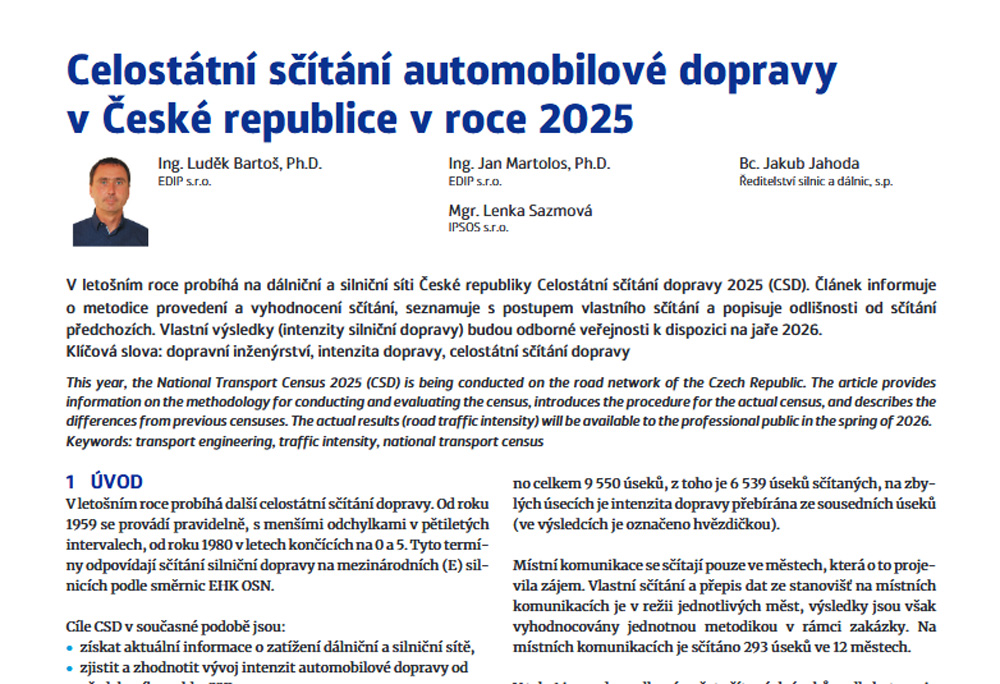
Task: Click the Czech abstract paragraph starting 'V letošním roce'
Action: (500, 311)
